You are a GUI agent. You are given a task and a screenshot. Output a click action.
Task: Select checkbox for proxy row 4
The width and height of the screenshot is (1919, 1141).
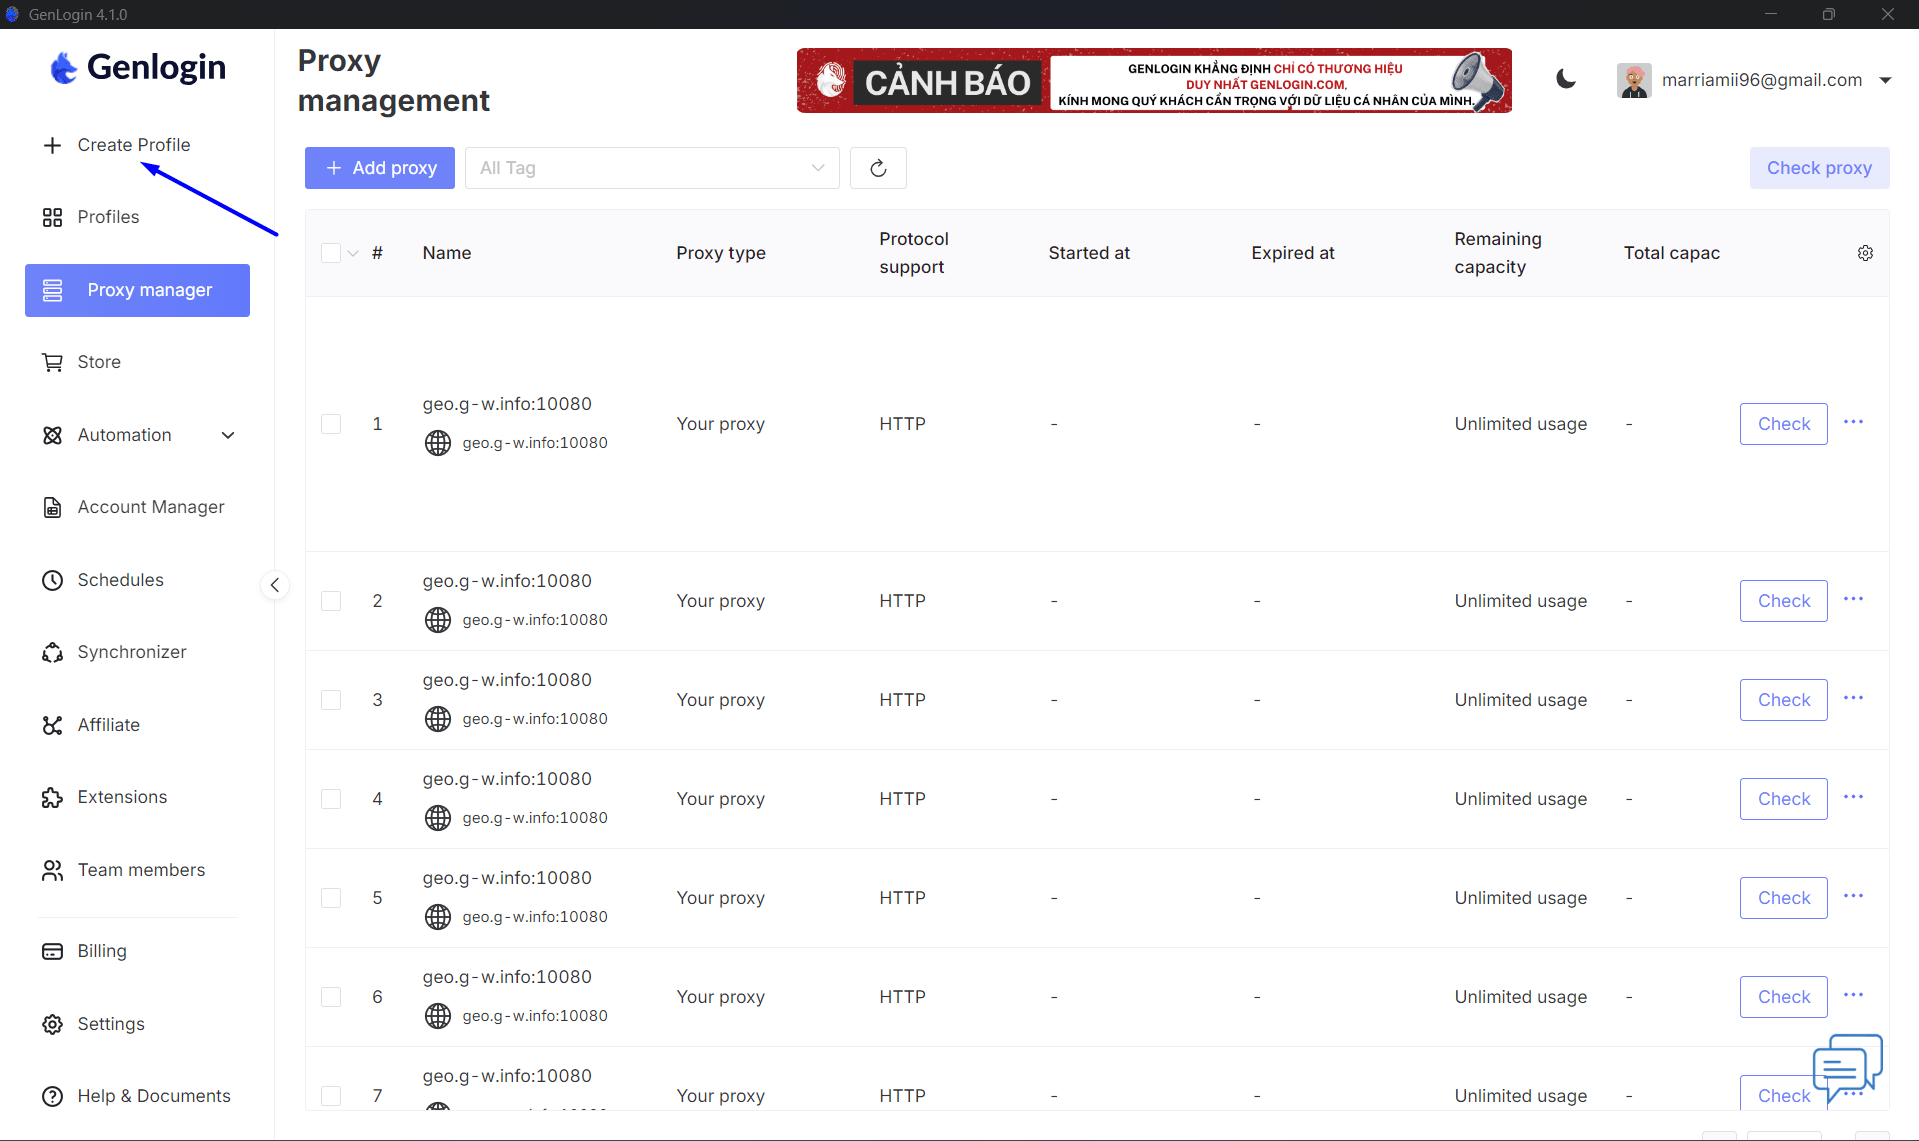(331, 799)
